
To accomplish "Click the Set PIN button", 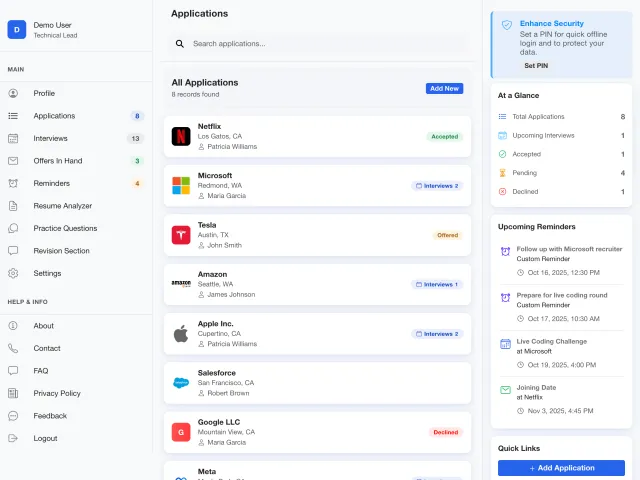I will click(536, 66).
